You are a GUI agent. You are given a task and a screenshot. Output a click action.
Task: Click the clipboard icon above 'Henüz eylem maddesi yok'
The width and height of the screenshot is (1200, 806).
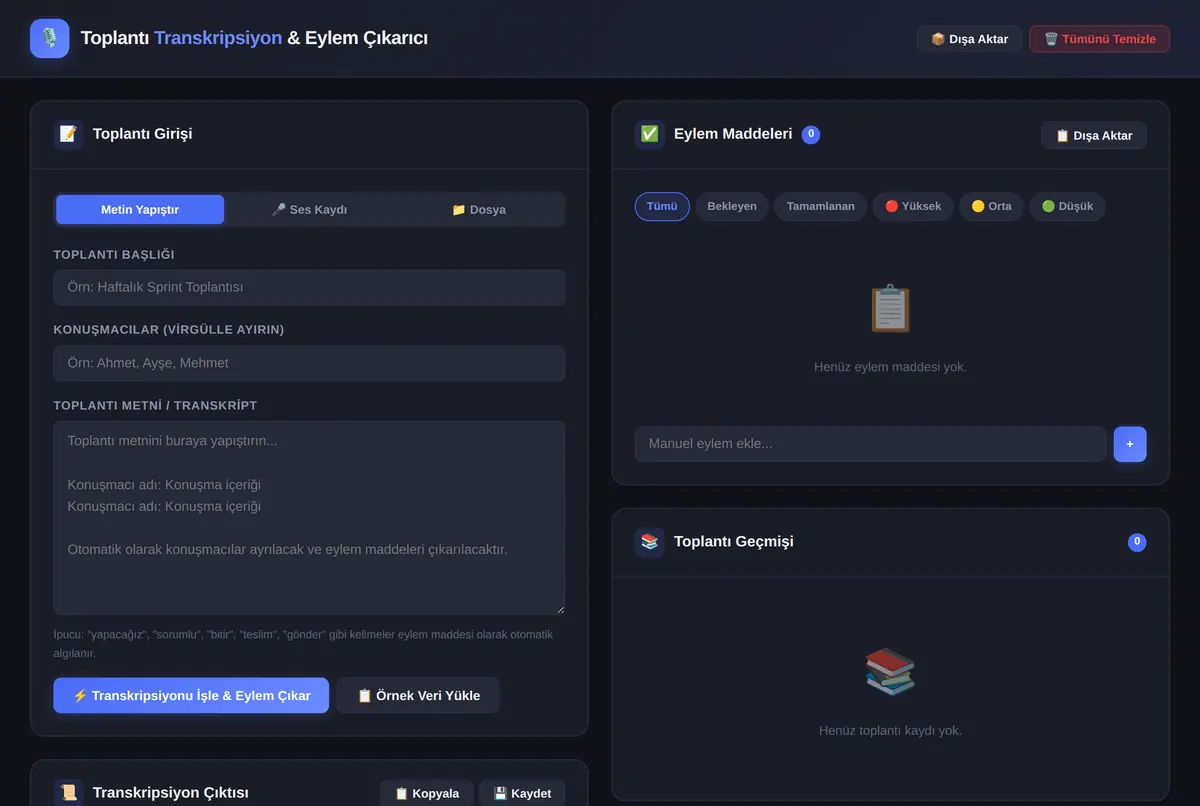click(x=890, y=309)
